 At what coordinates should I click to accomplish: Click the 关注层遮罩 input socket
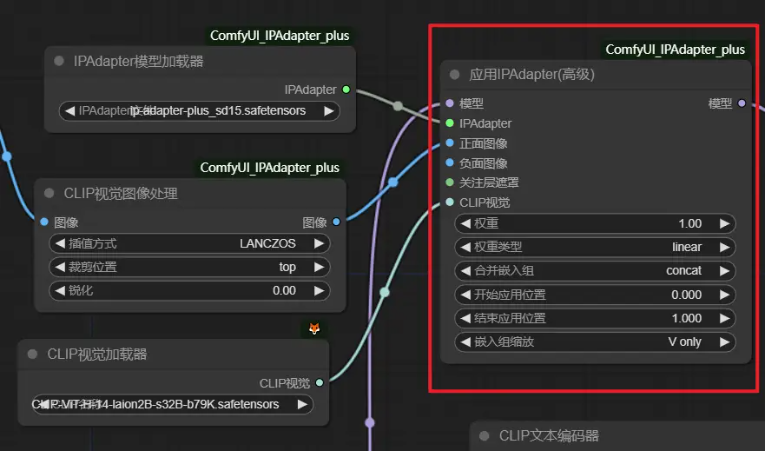coord(450,182)
